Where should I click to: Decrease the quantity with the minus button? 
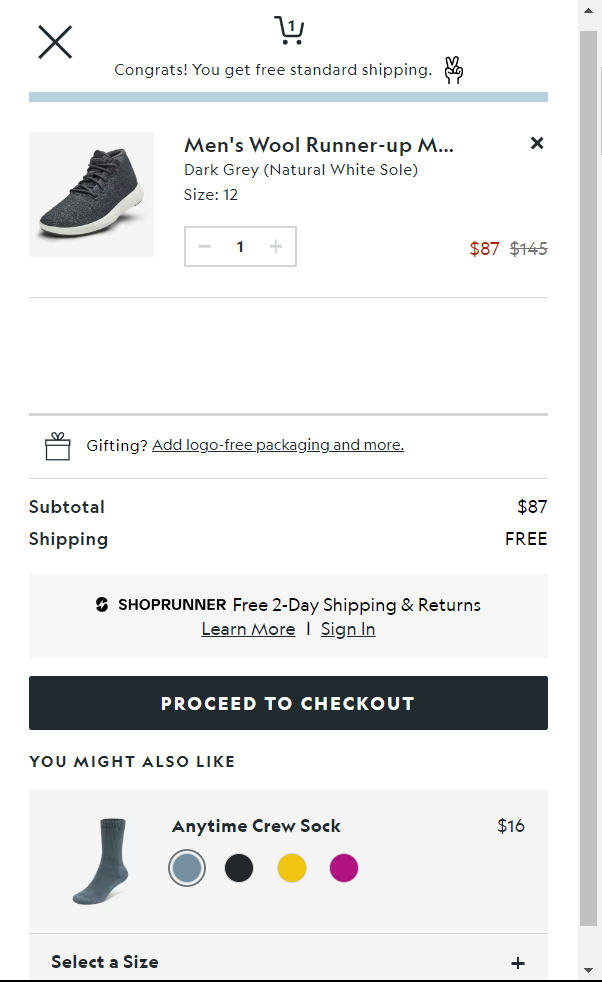click(x=205, y=247)
